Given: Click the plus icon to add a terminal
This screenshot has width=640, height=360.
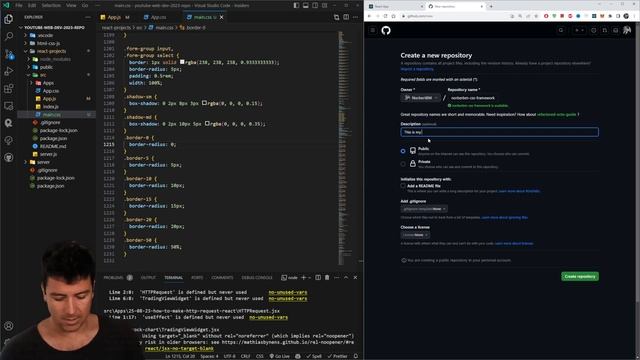Looking at the screenshot, I should point(303,278).
